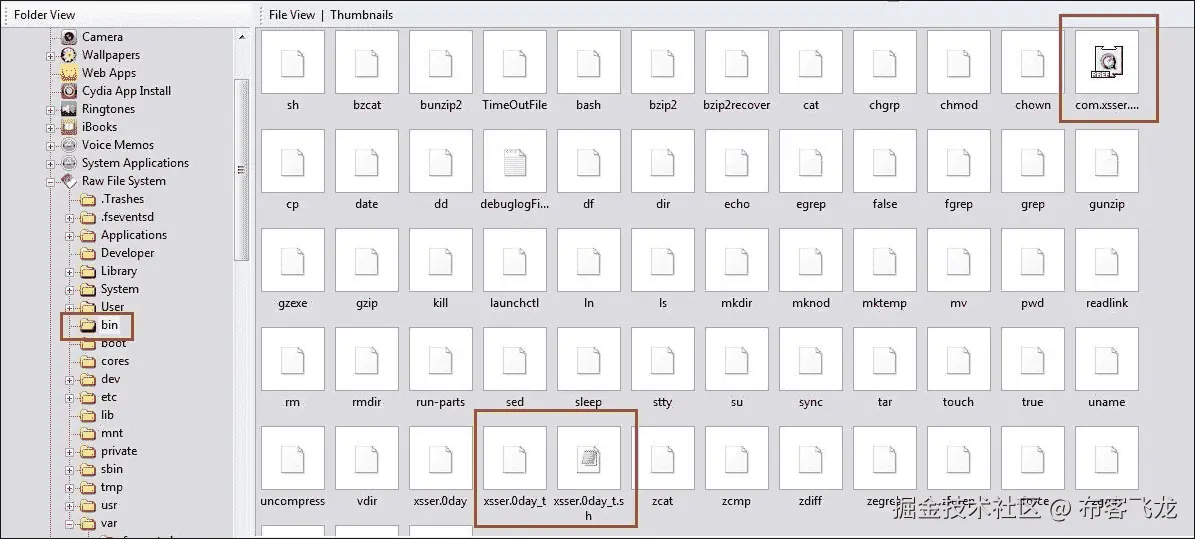
Task: Switch to the Thumbnails tab
Action: coord(362,14)
